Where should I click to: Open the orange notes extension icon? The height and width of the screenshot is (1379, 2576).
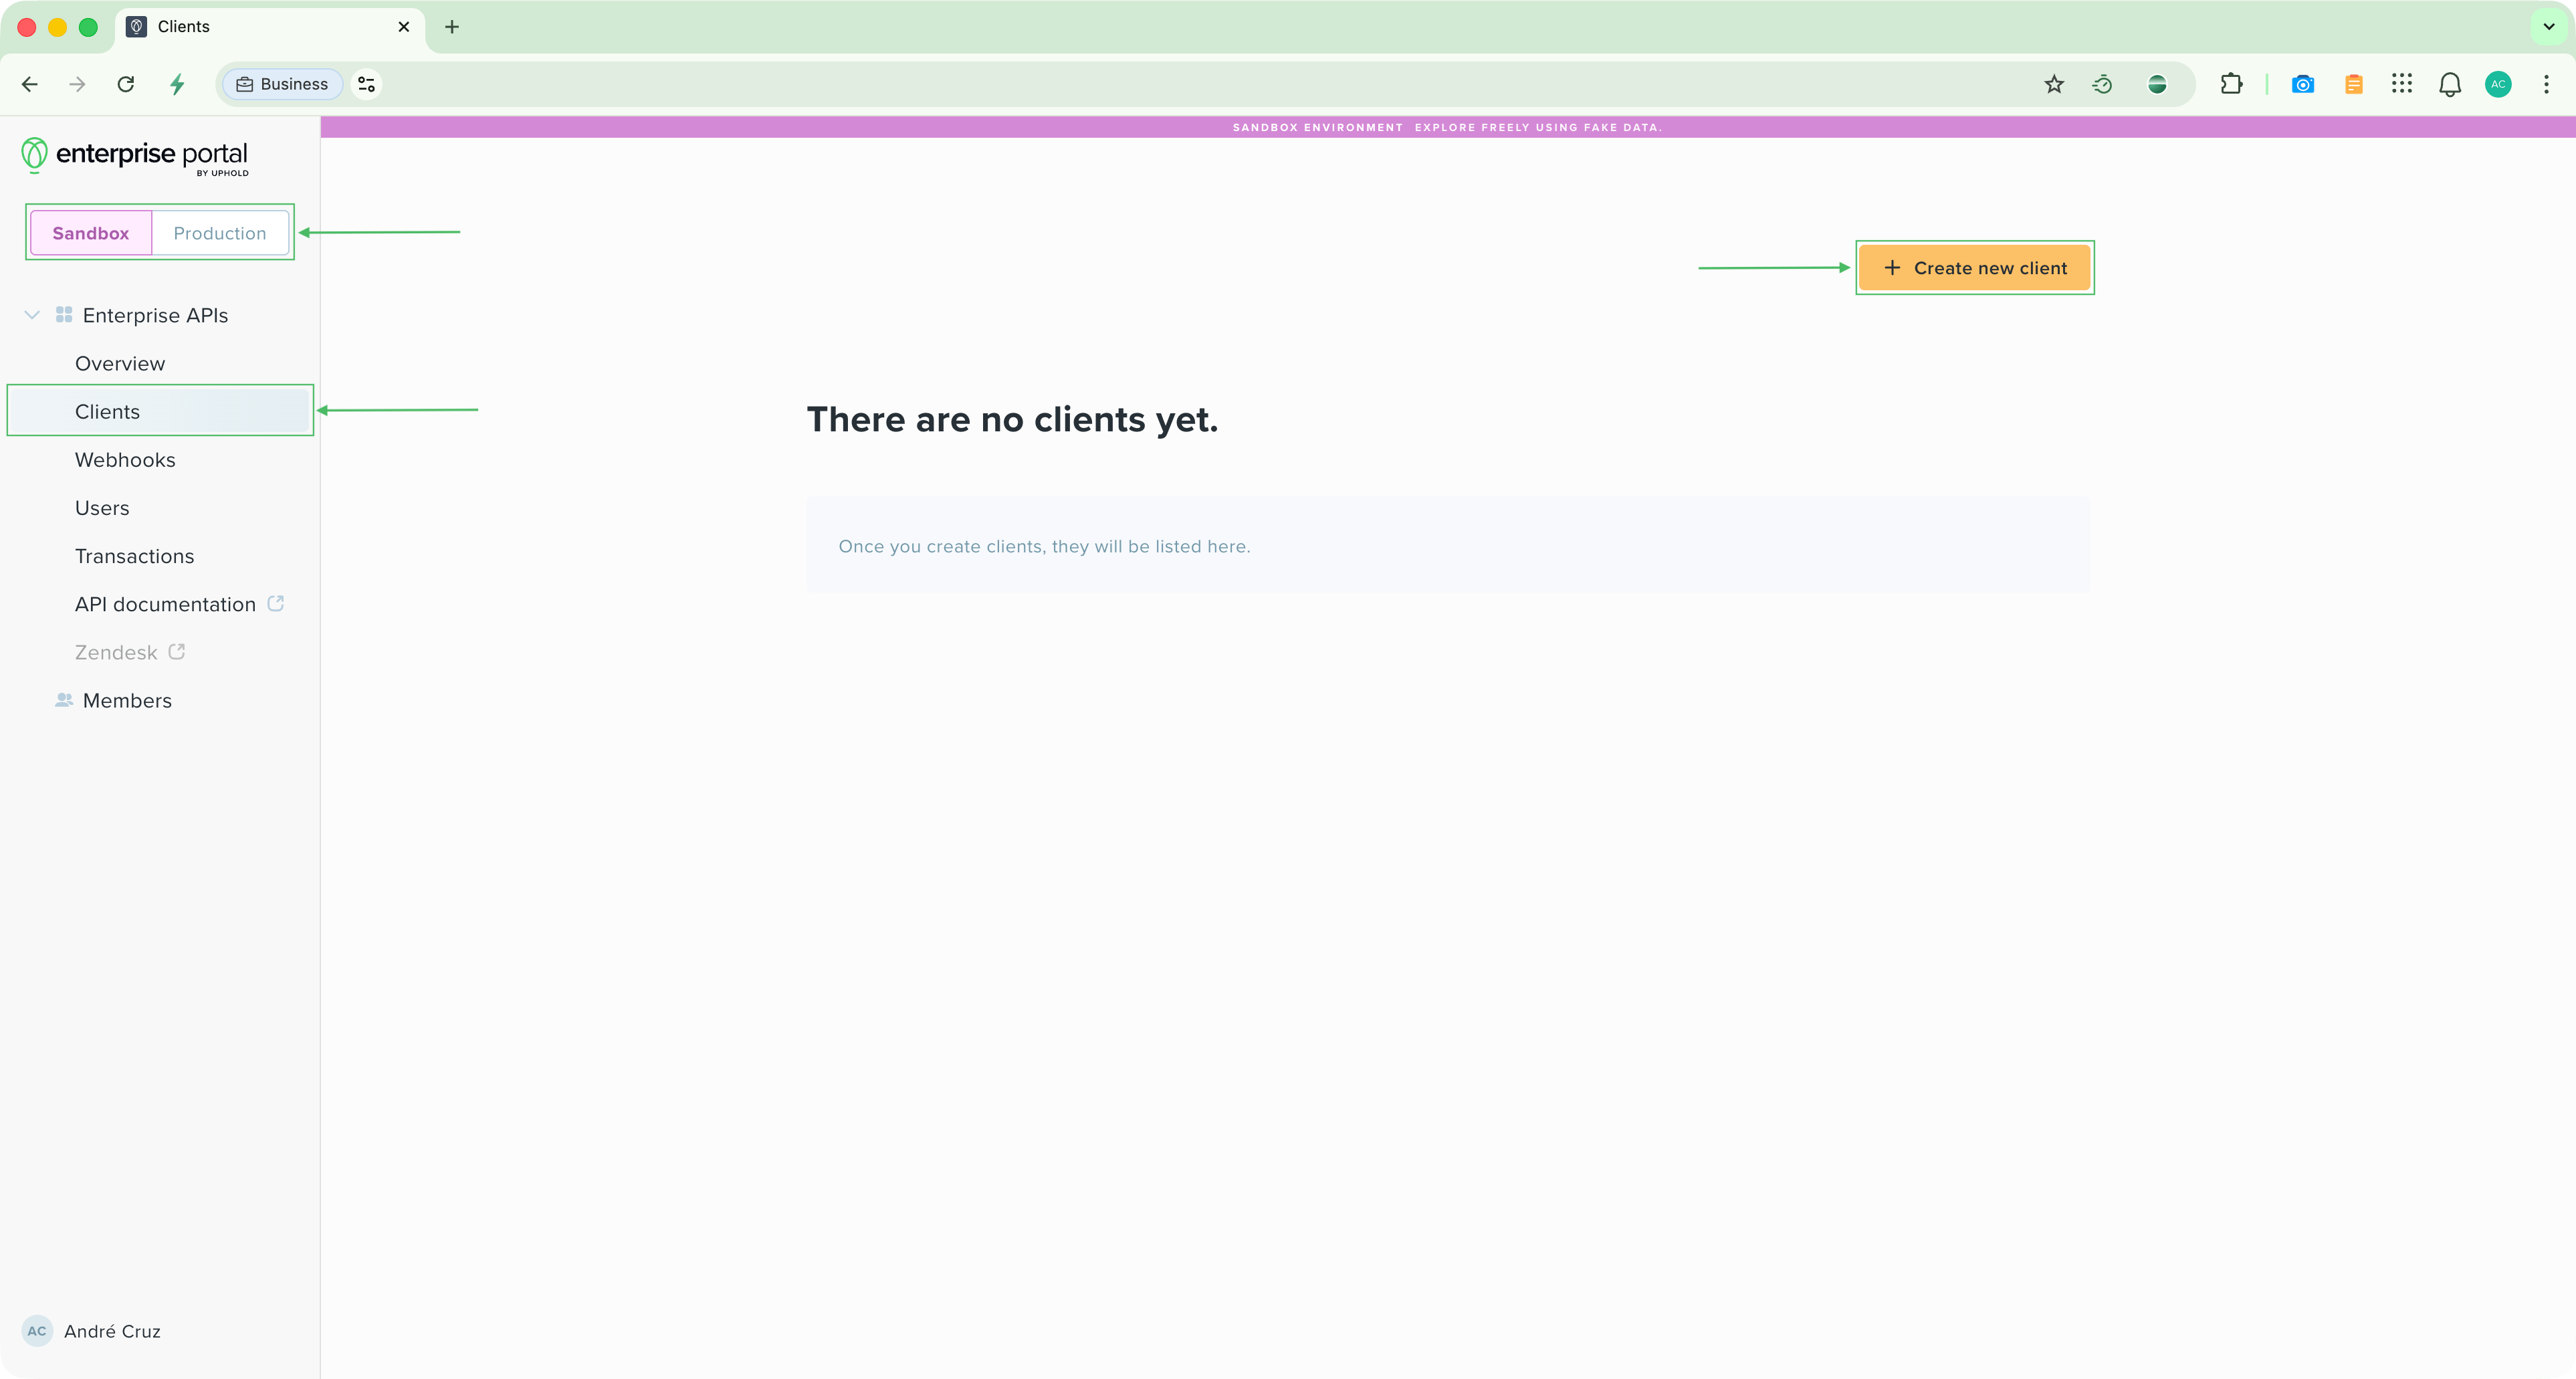click(x=2353, y=84)
